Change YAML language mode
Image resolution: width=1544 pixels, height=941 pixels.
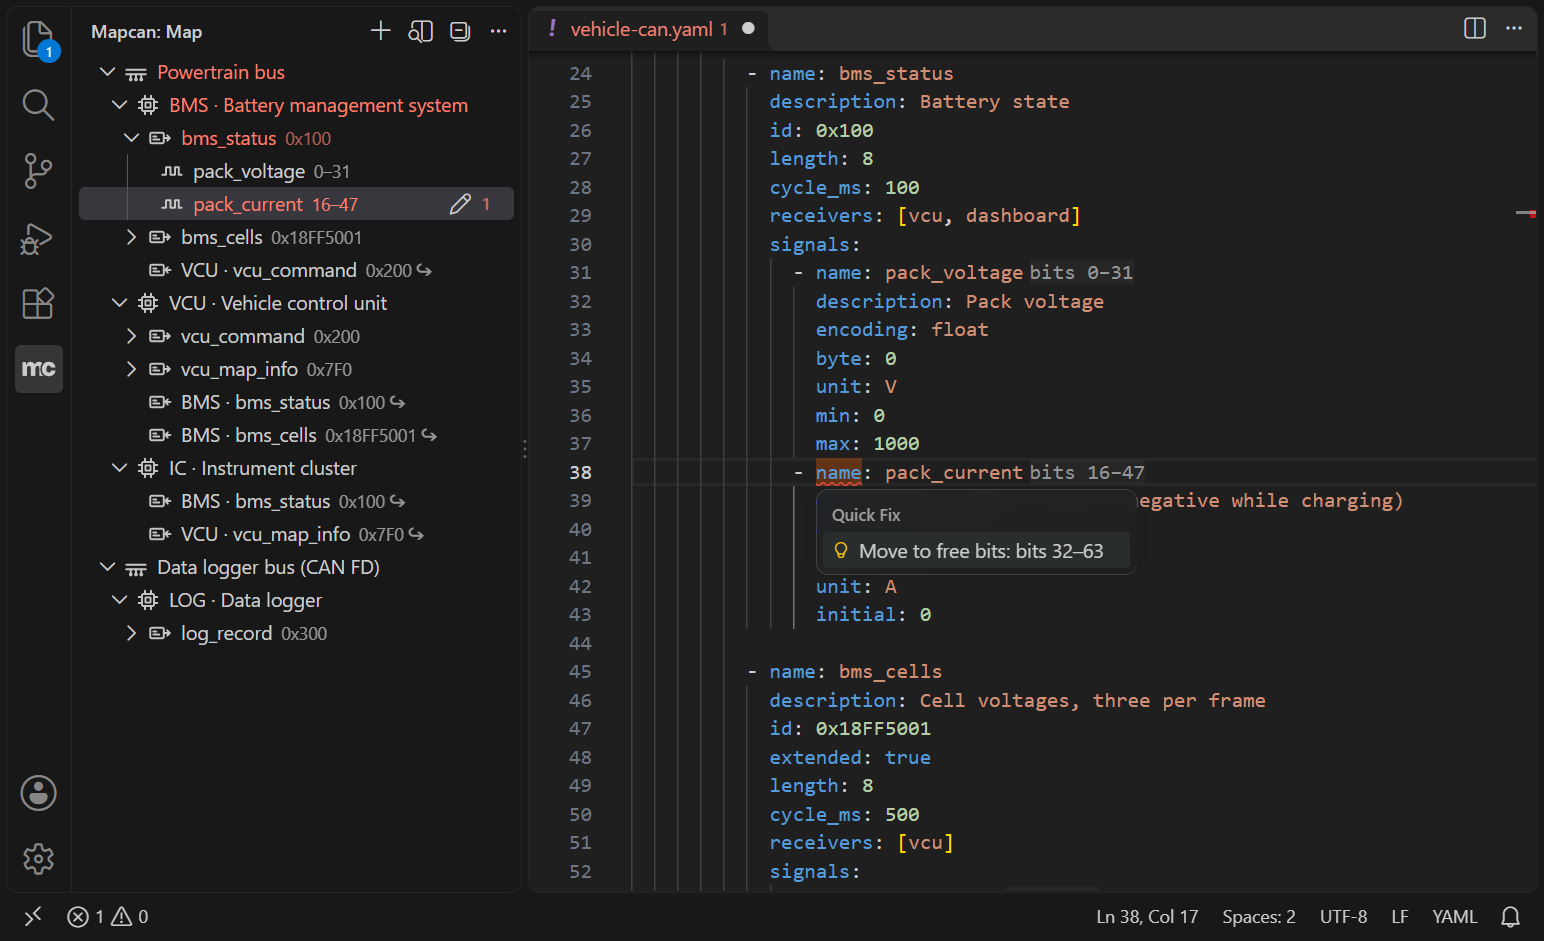[x=1454, y=916]
